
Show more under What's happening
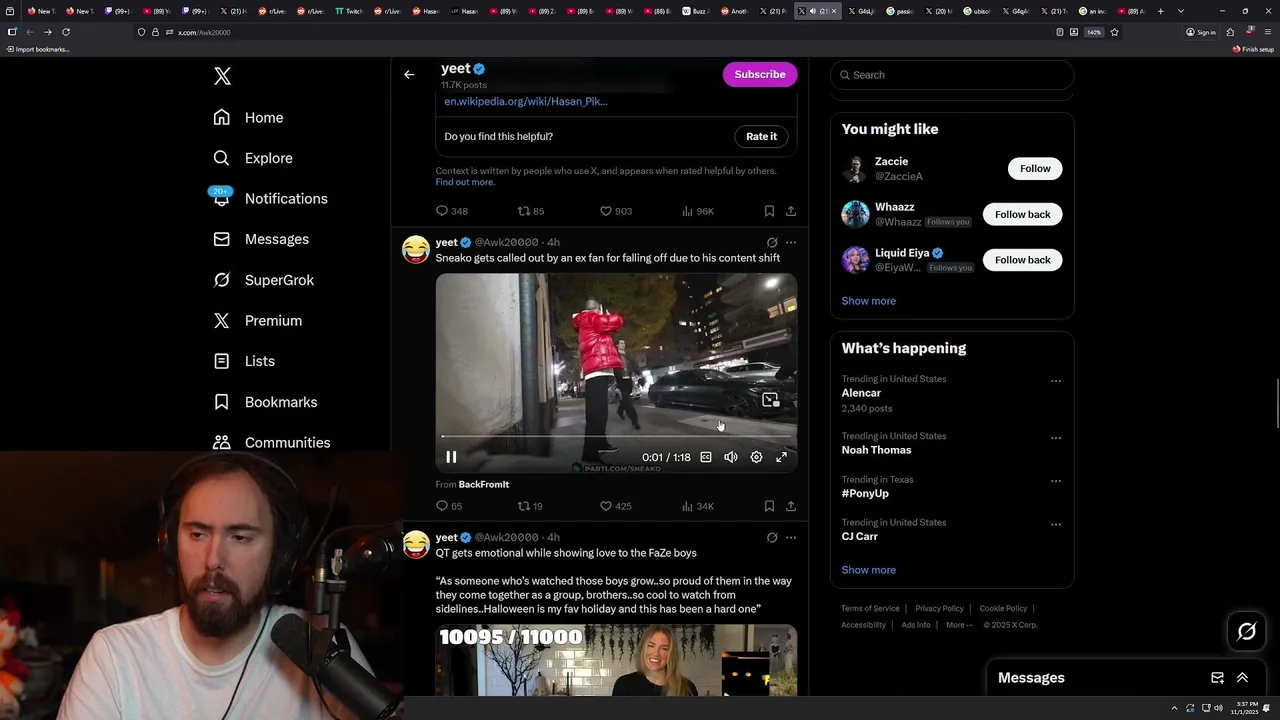(x=868, y=570)
